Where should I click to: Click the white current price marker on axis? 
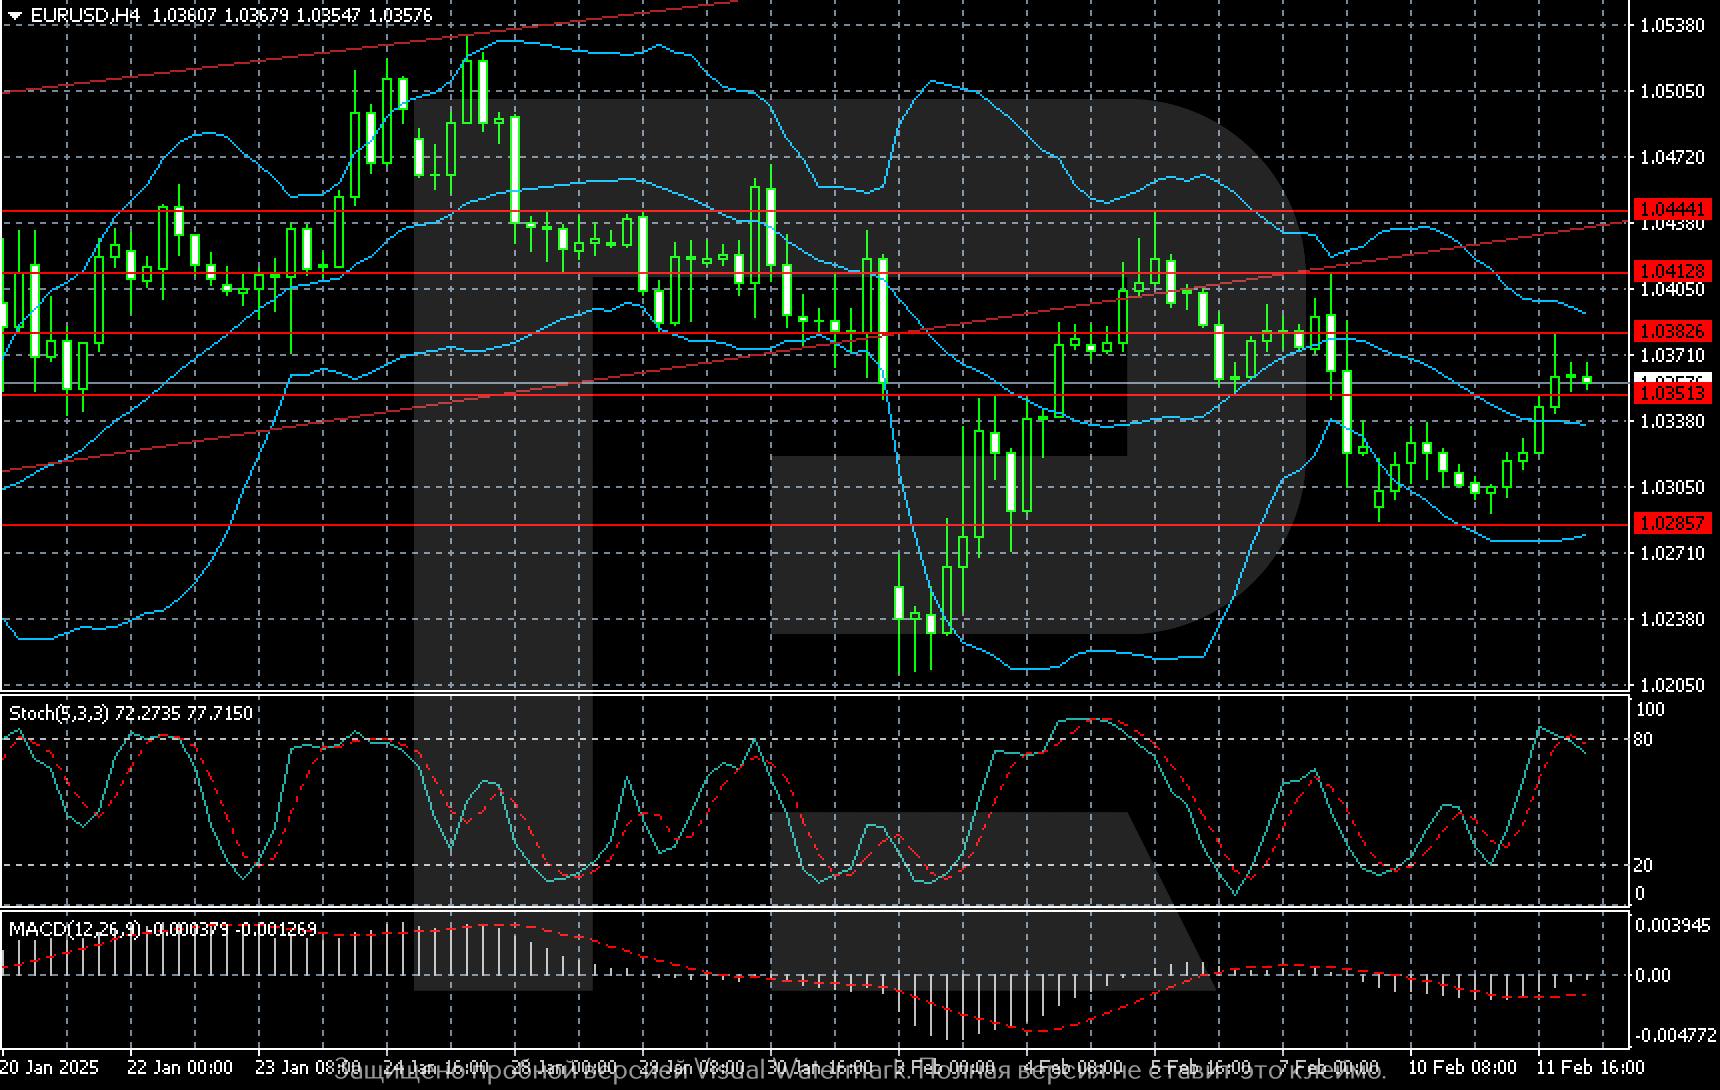click(1671, 378)
